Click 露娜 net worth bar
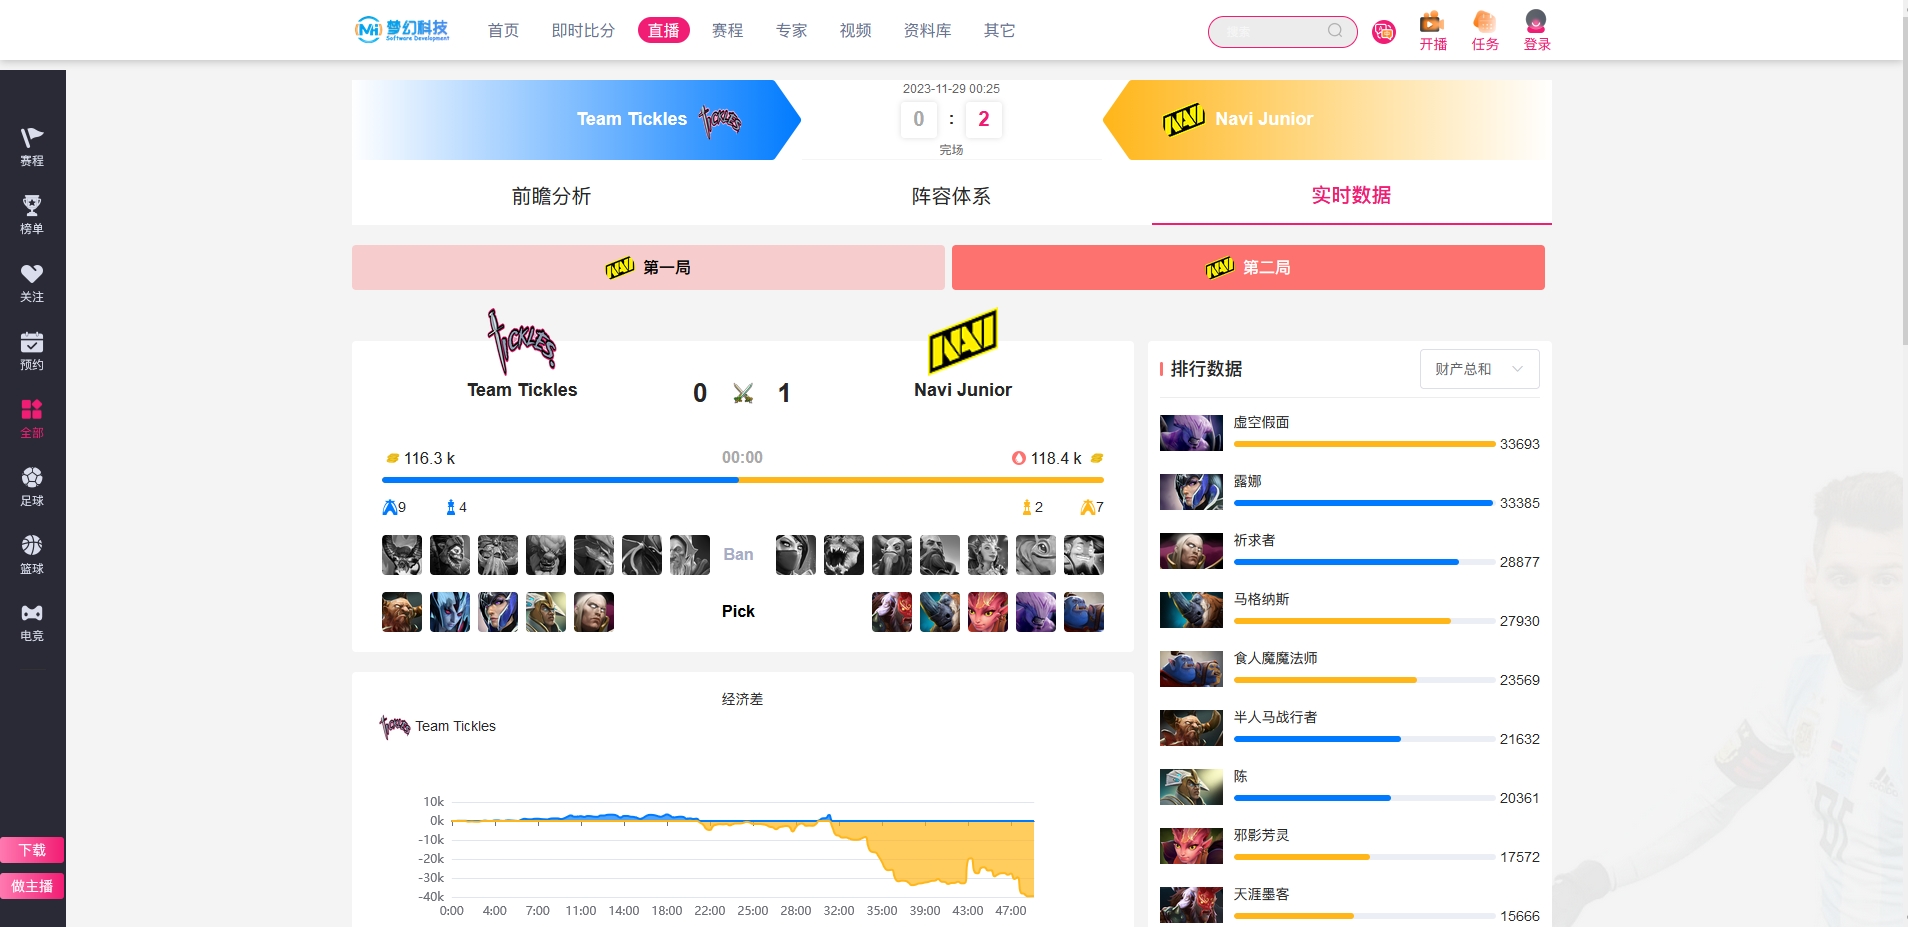Screen dimensions: 1908x927 point(1364,503)
